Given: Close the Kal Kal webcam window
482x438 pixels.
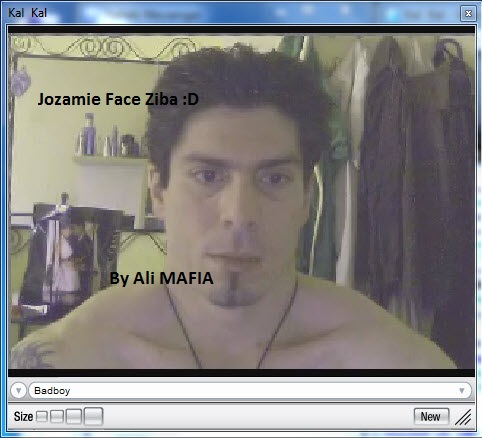Looking at the screenshot, I should [468, 13].
